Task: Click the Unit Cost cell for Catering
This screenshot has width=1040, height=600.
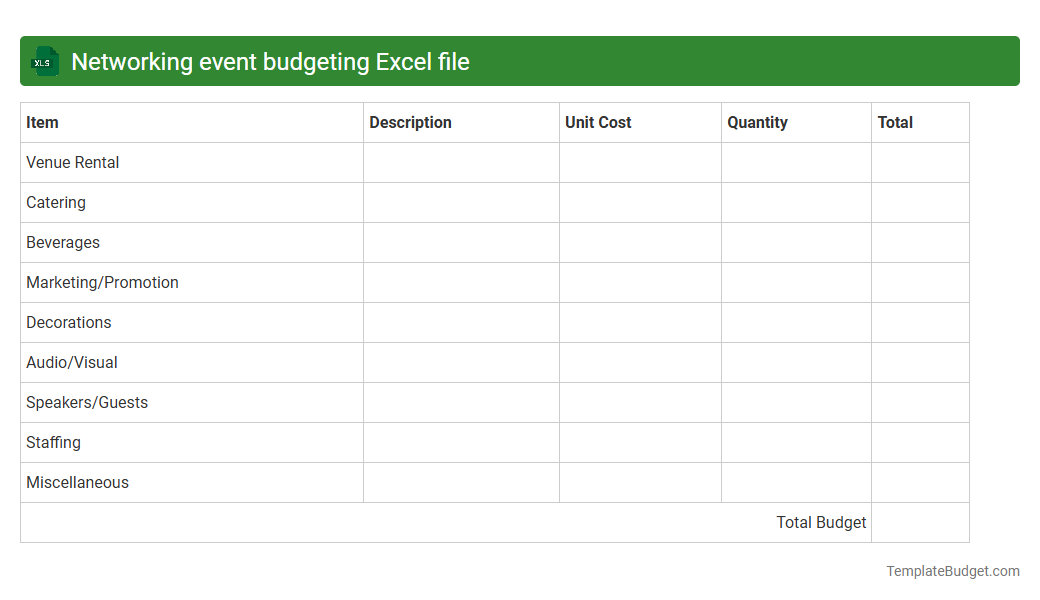Action: click(640, 202)
